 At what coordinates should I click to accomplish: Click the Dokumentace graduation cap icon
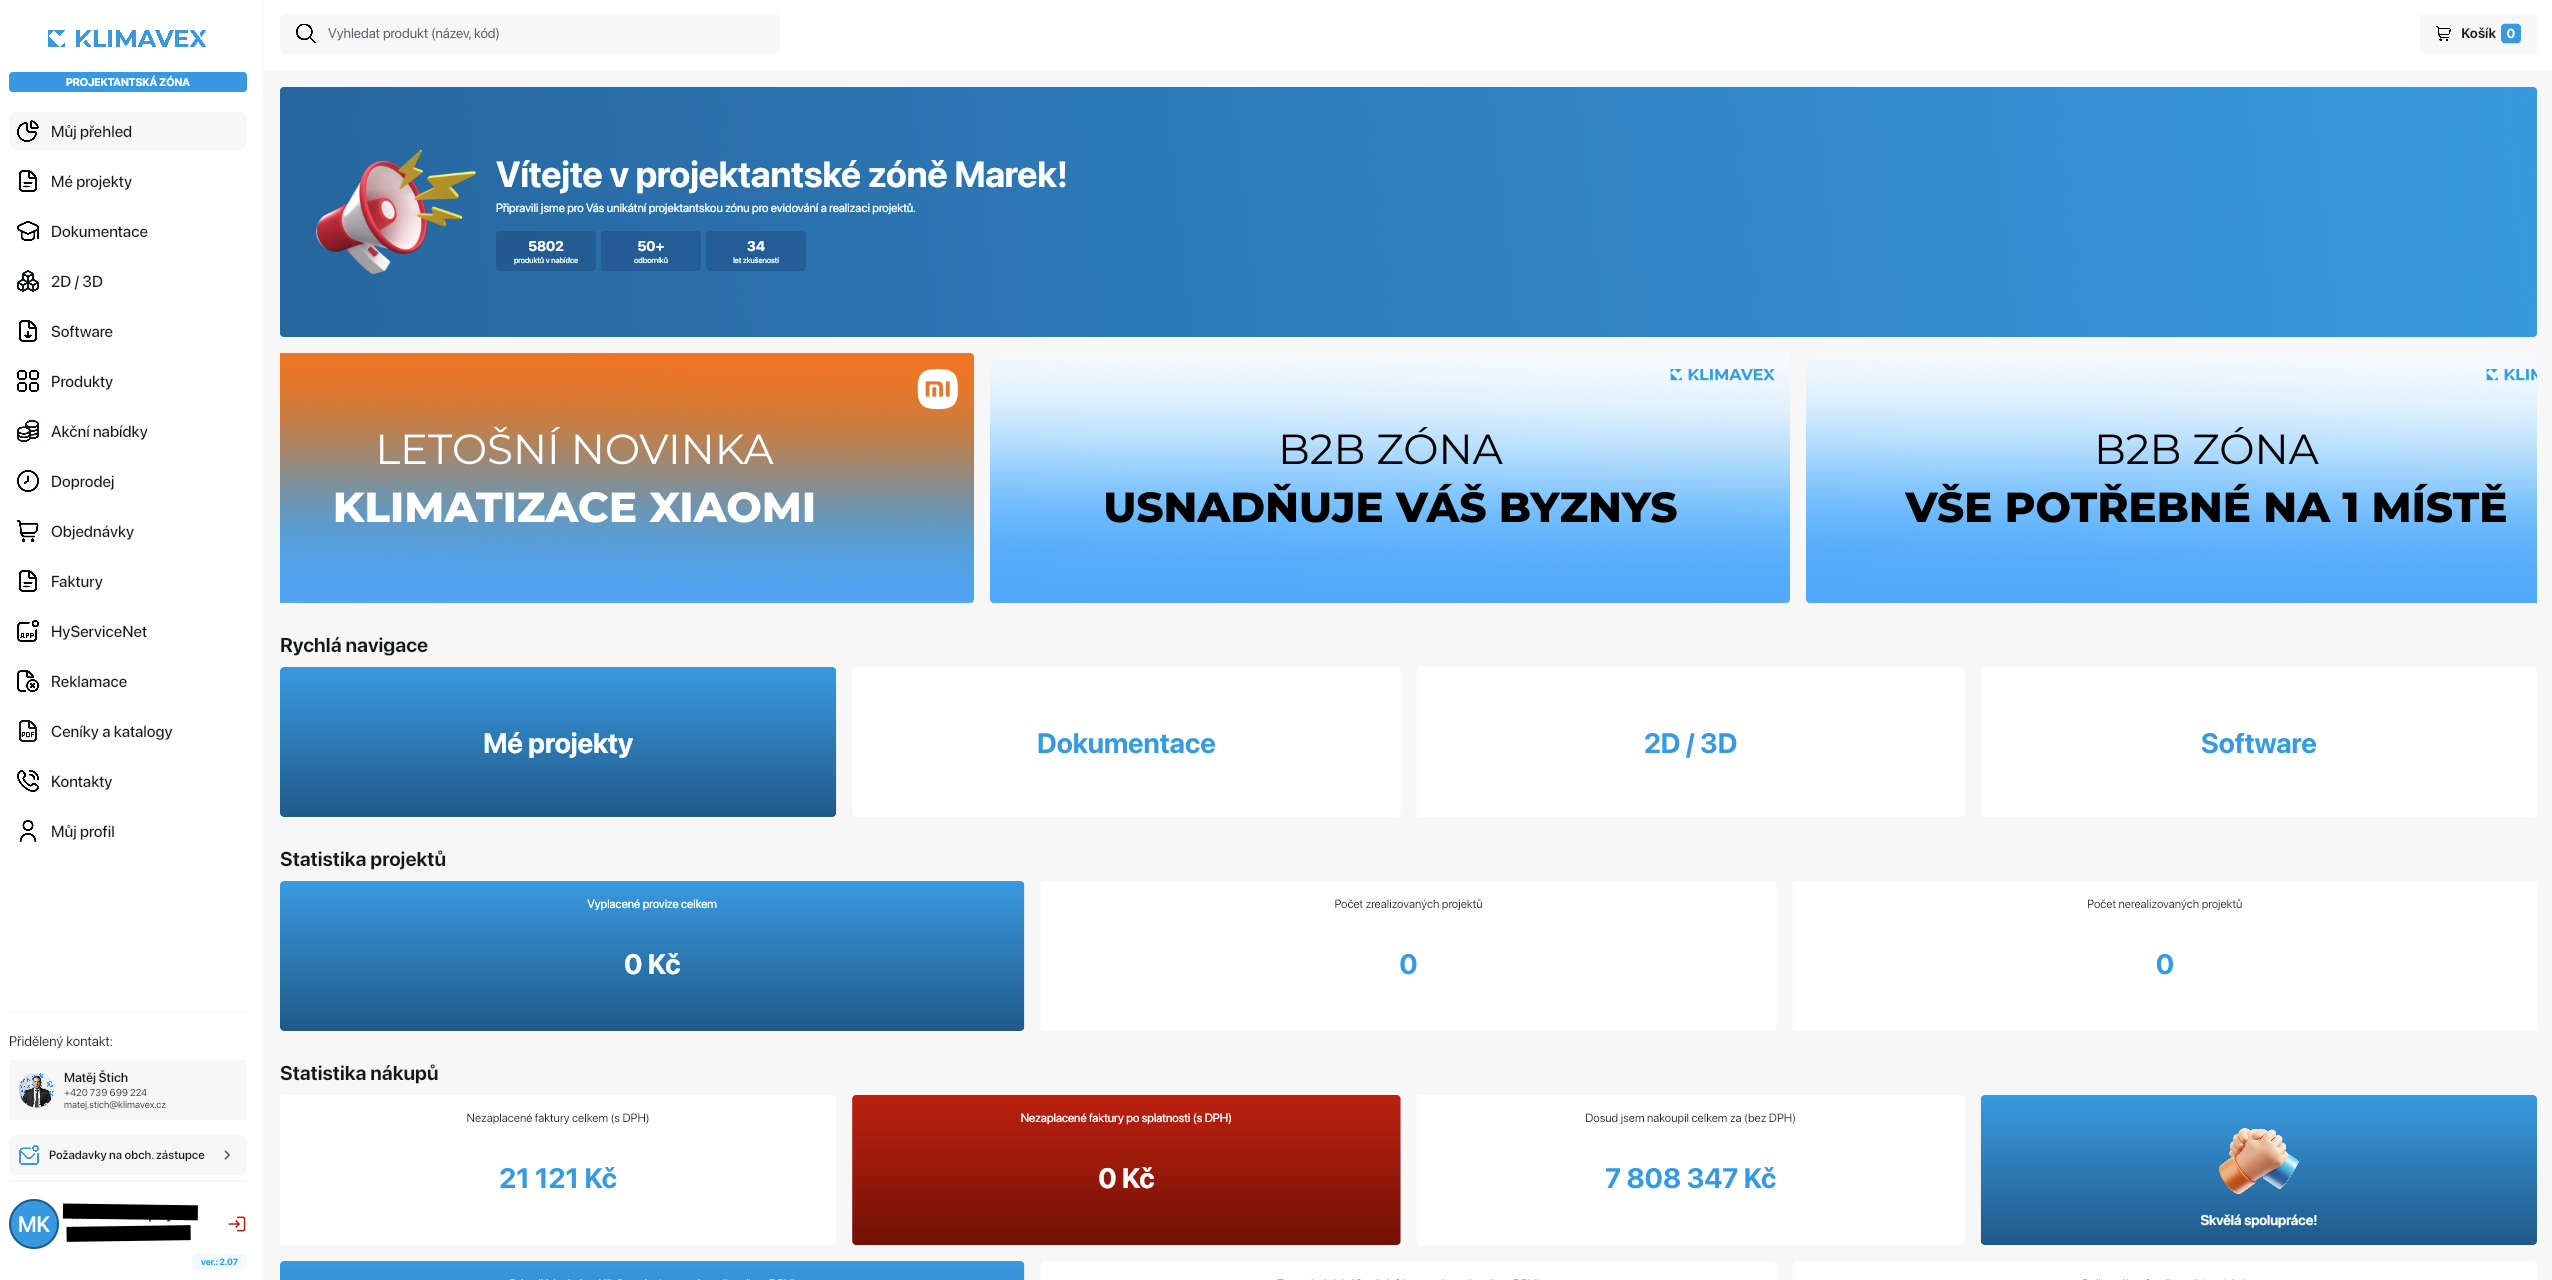coord(28,231)
